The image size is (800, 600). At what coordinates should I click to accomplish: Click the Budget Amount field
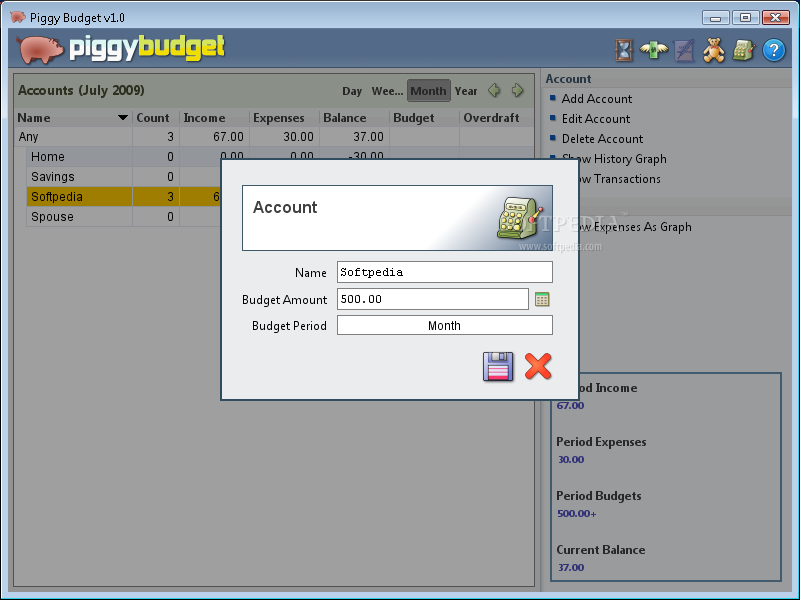tap(433, 299)
